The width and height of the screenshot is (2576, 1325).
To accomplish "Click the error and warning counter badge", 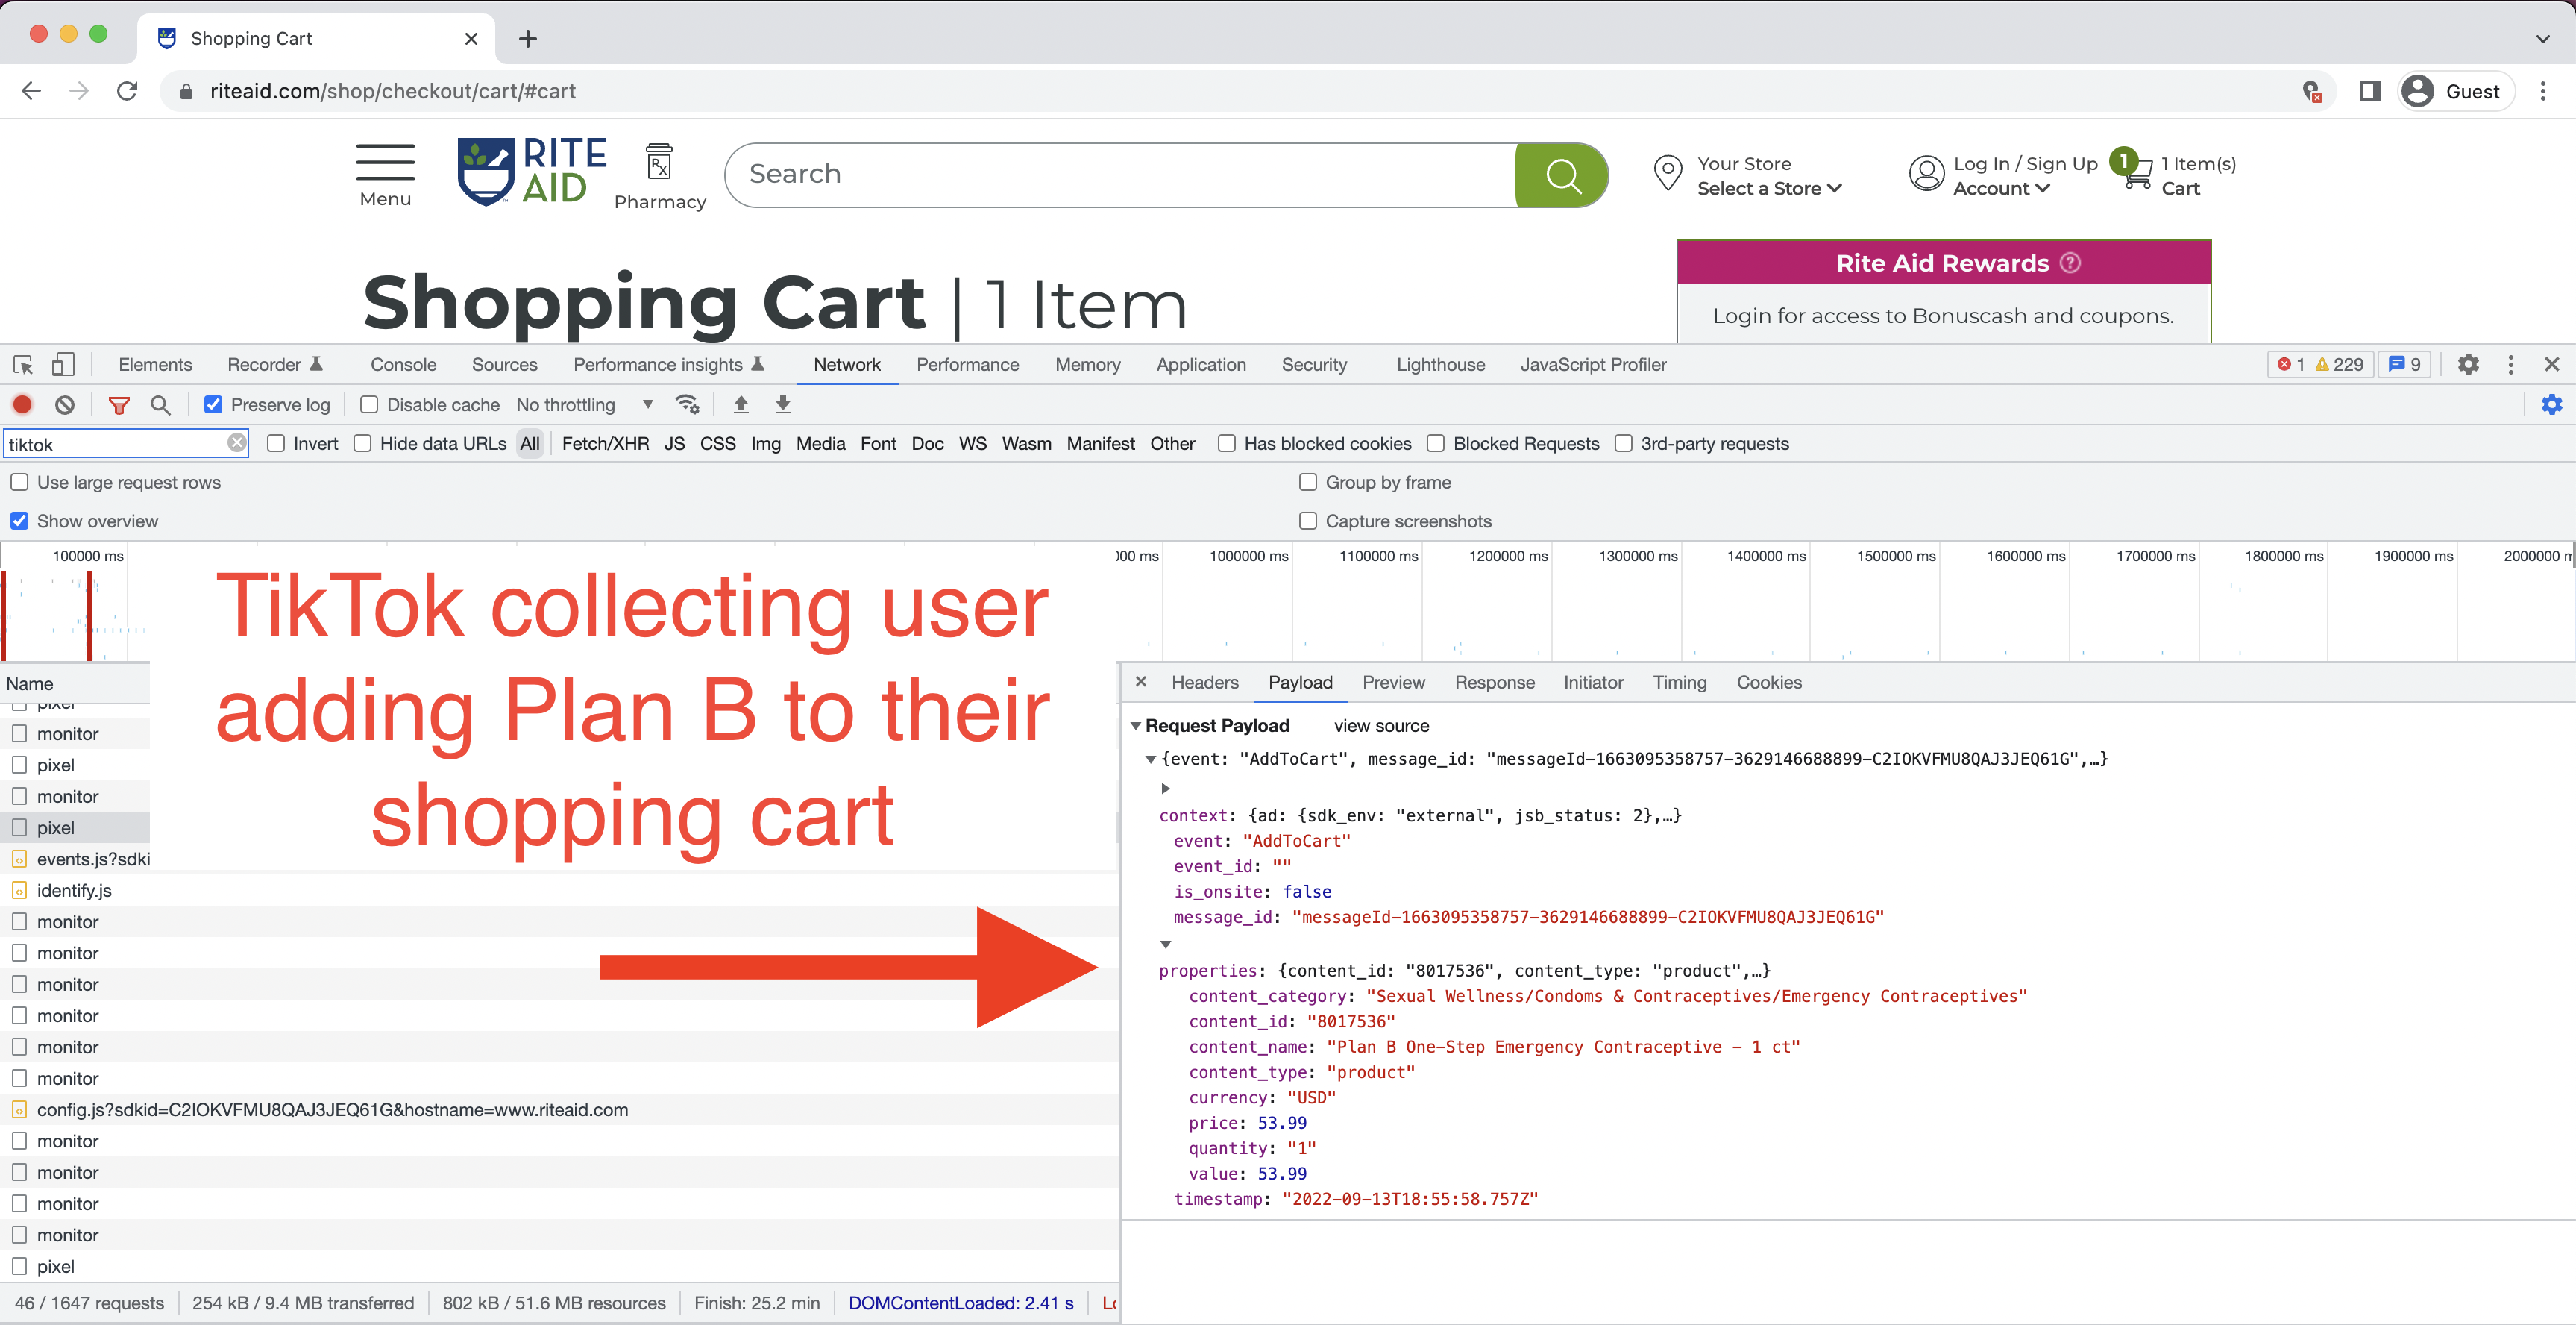I will pos(2321,365).
